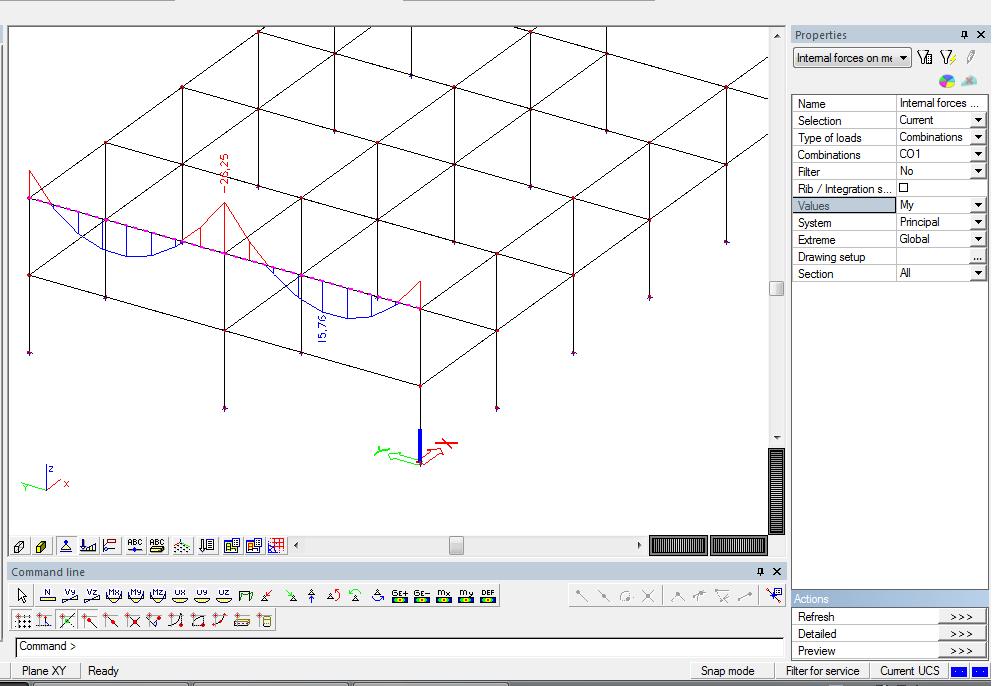996x686 pixels.
Task: Click the funnel with lightning filter icon
Action: click(x=947, y=58)
